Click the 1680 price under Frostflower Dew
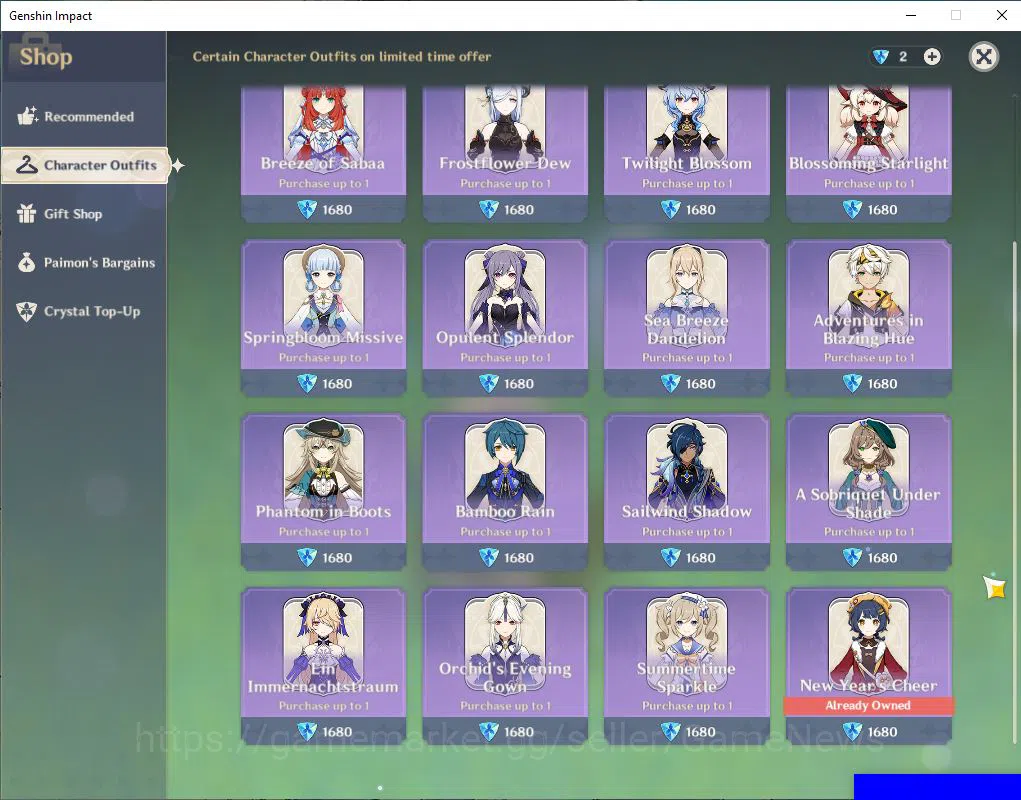Image resolution: width=1021 pixels, height=800 pixels. click(x=518, y=210)
